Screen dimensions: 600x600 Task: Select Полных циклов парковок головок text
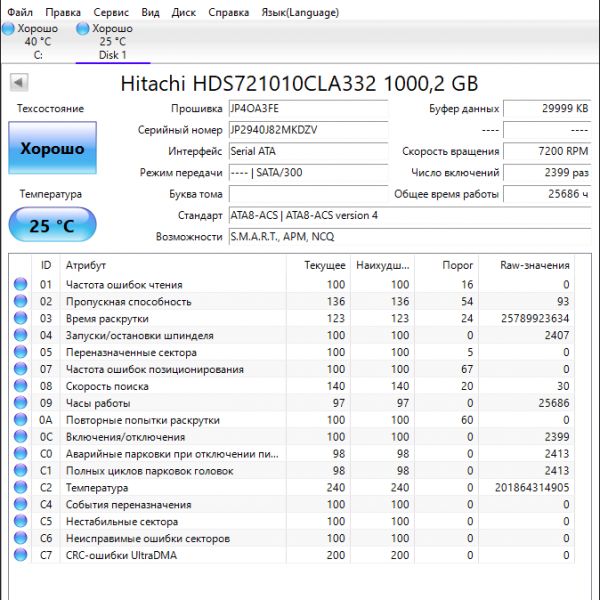(150, 471)
